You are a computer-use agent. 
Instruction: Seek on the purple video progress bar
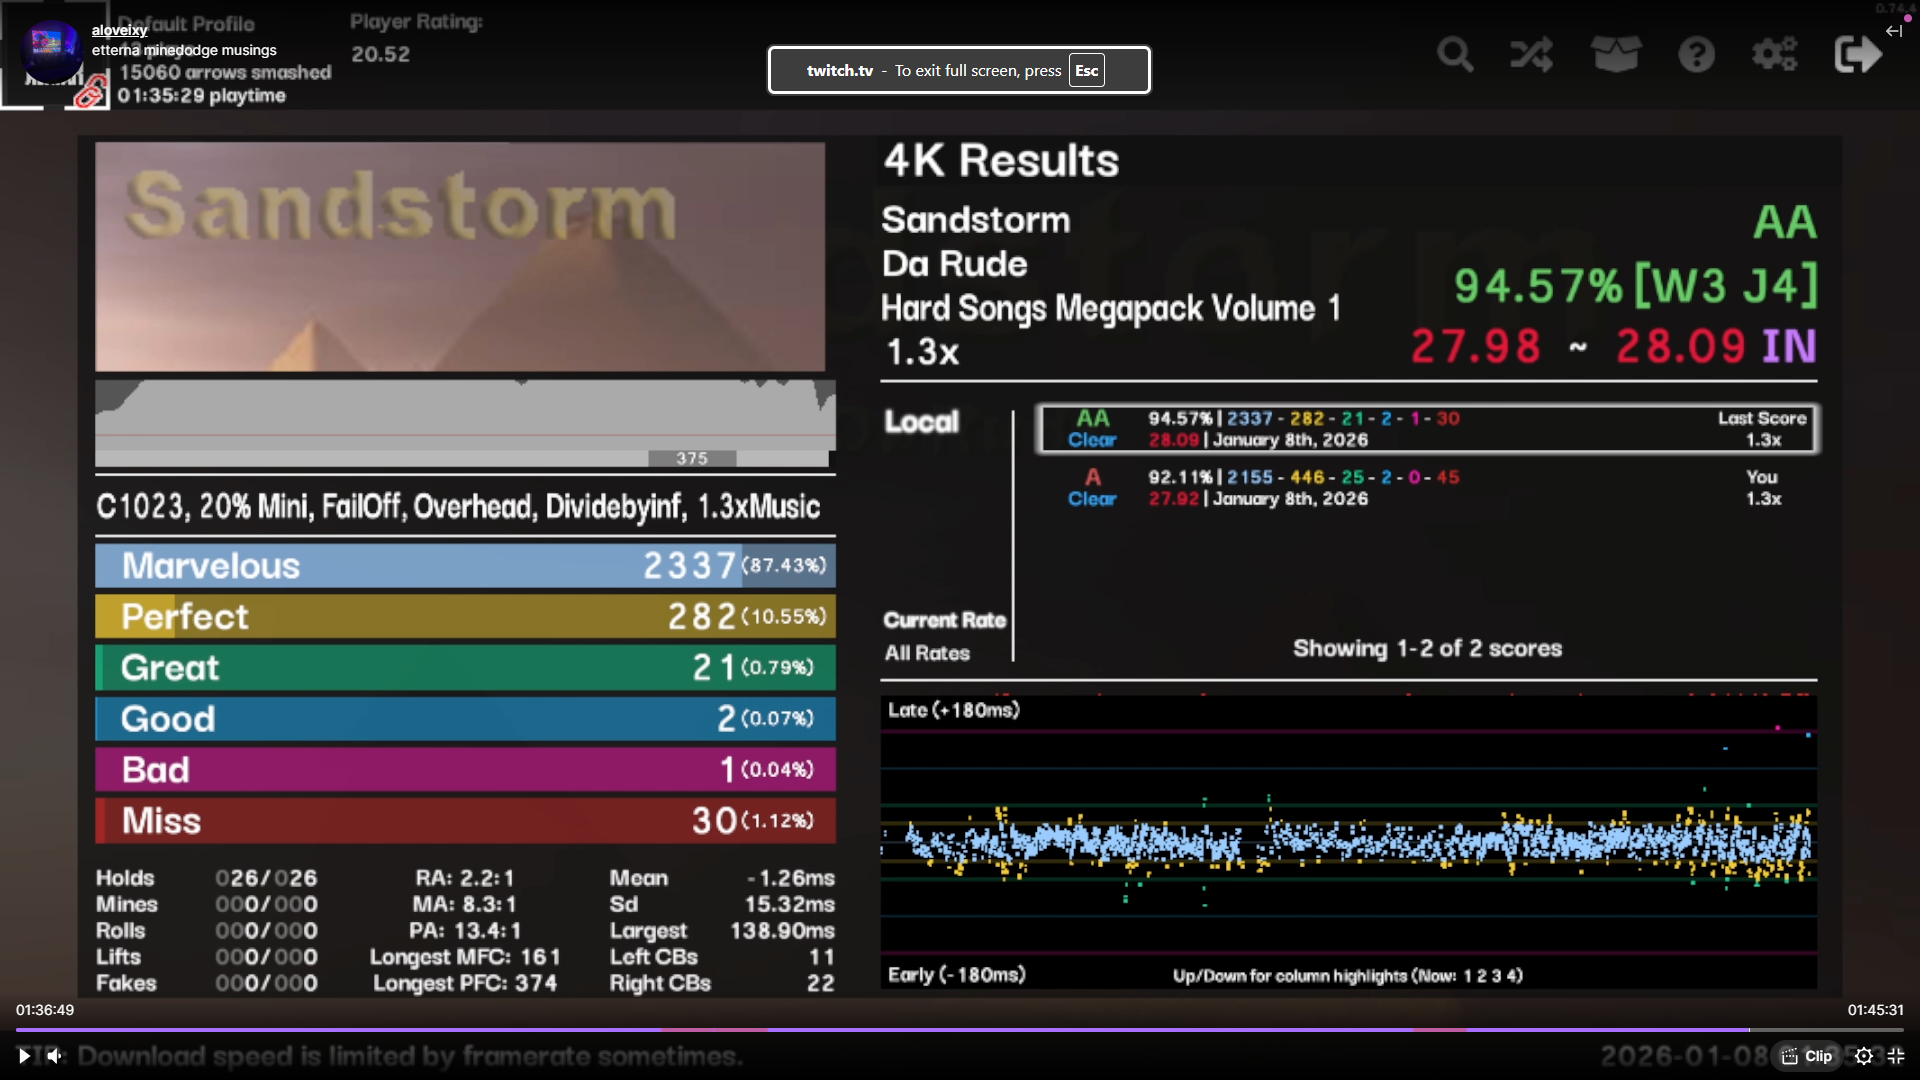(900, 1029)
